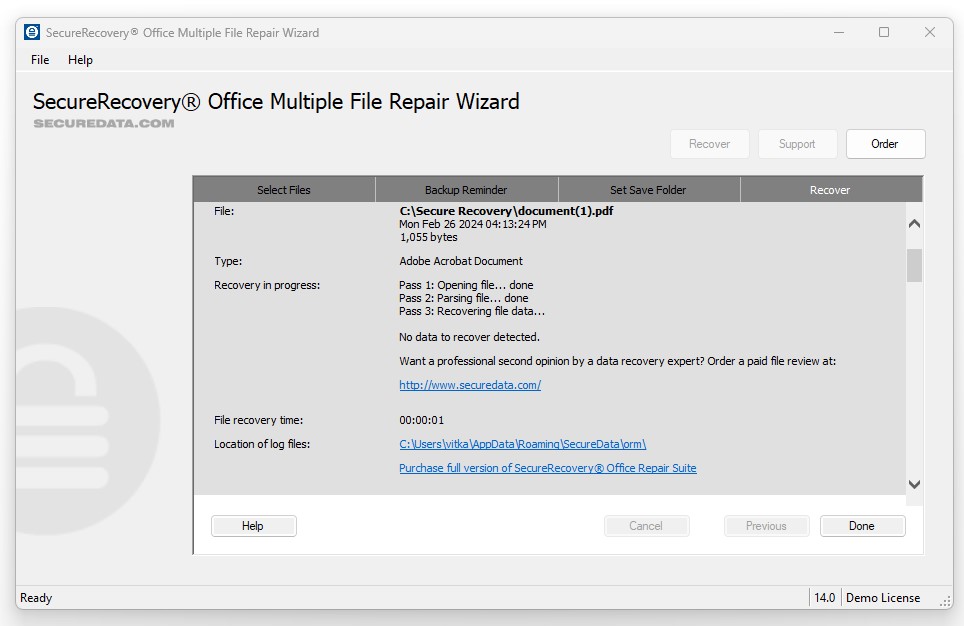Click the Previous button

pos(766,526)
